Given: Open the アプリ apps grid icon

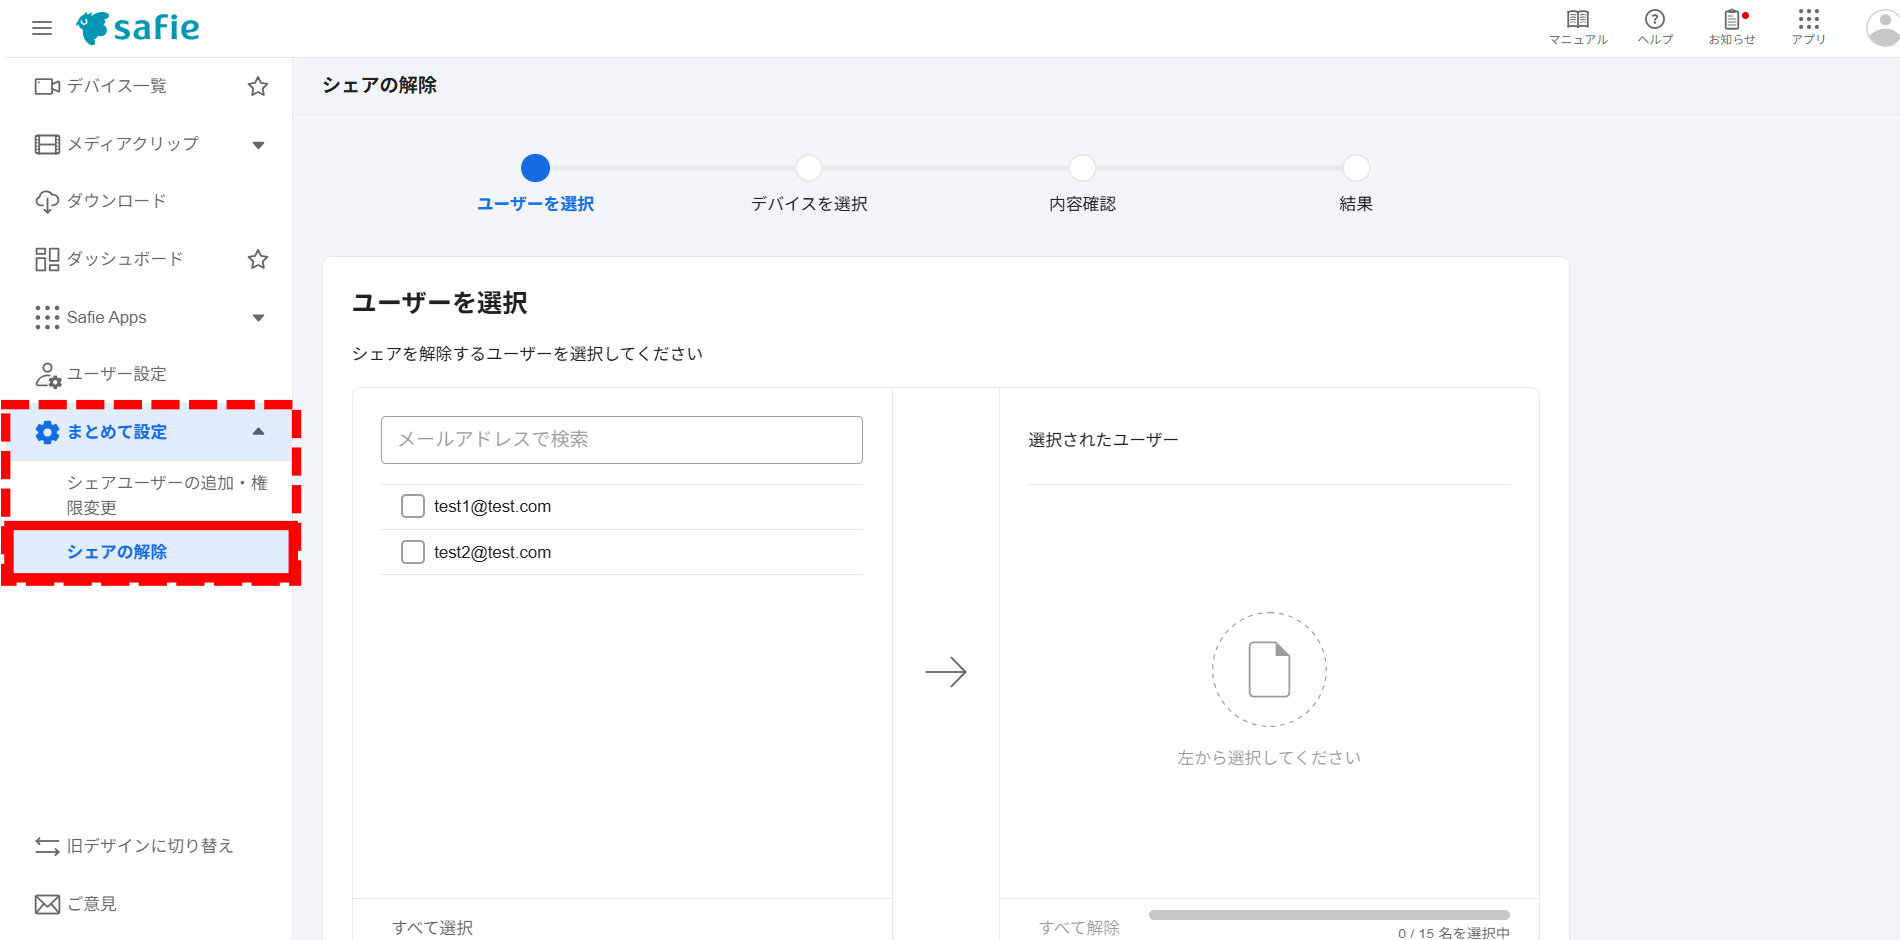Looking at the screenshot, I should 1808,27.
